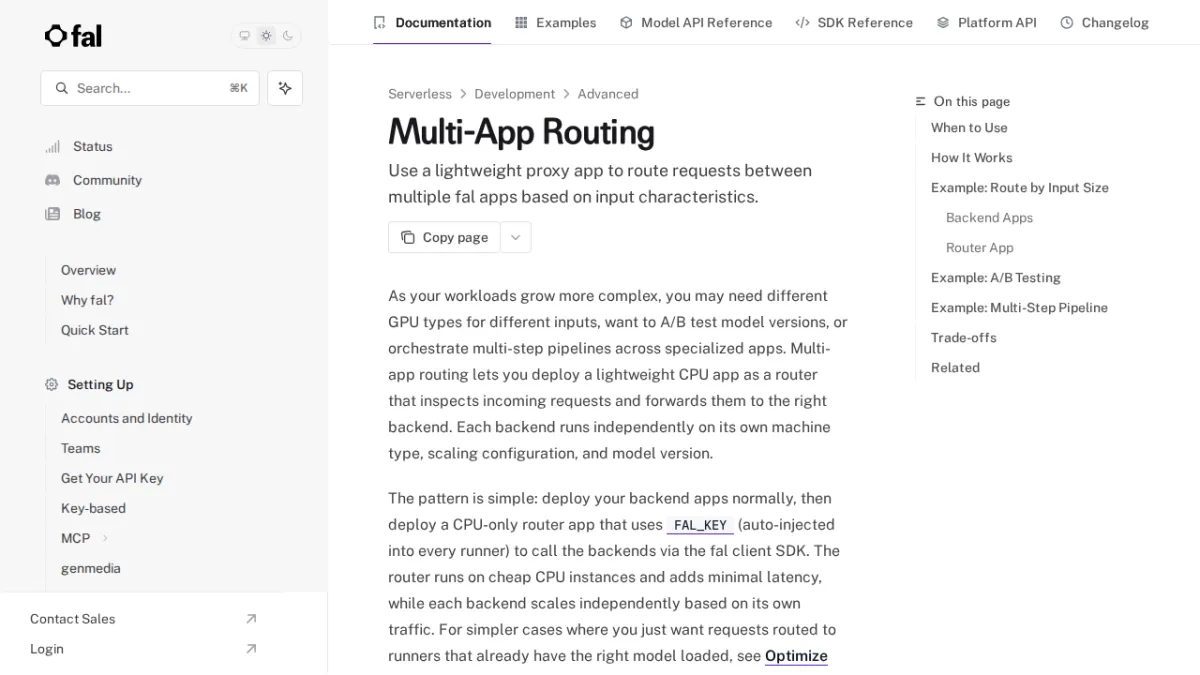Click the Community Discord icon
This screenshot has width=1200, height=675.
pyautogui.click(x=52, y=180)
